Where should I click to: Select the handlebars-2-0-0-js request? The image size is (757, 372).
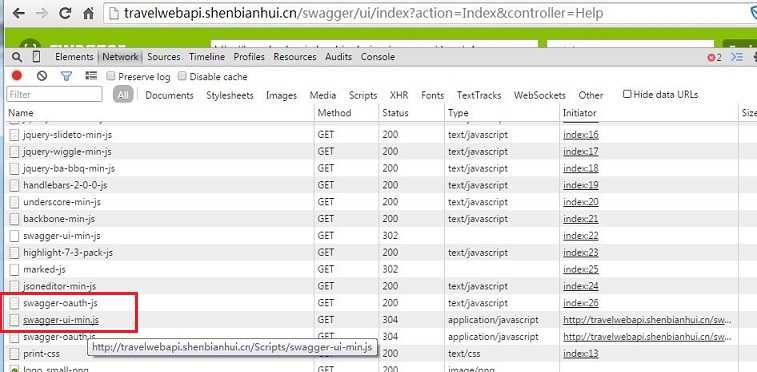click(x=65, y=185)
